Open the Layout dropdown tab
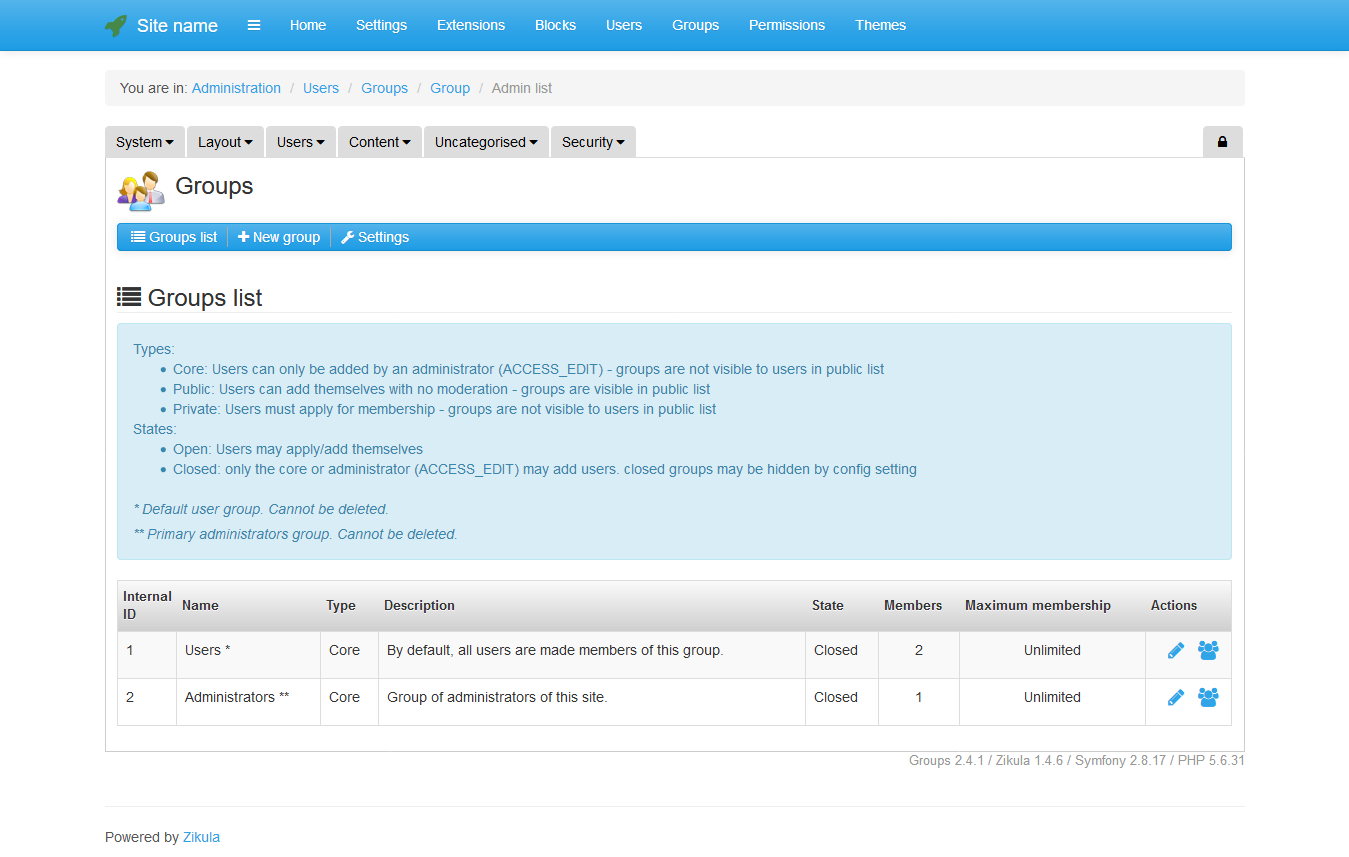The image size is (1349, 857). click(x=225, y=142)
